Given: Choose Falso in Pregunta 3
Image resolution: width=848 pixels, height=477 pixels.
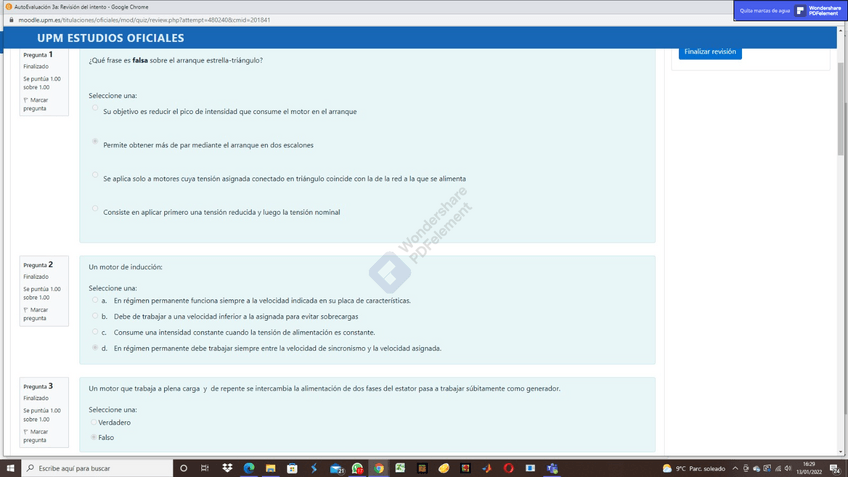Looking at the screenshot, I should [94, 437].
